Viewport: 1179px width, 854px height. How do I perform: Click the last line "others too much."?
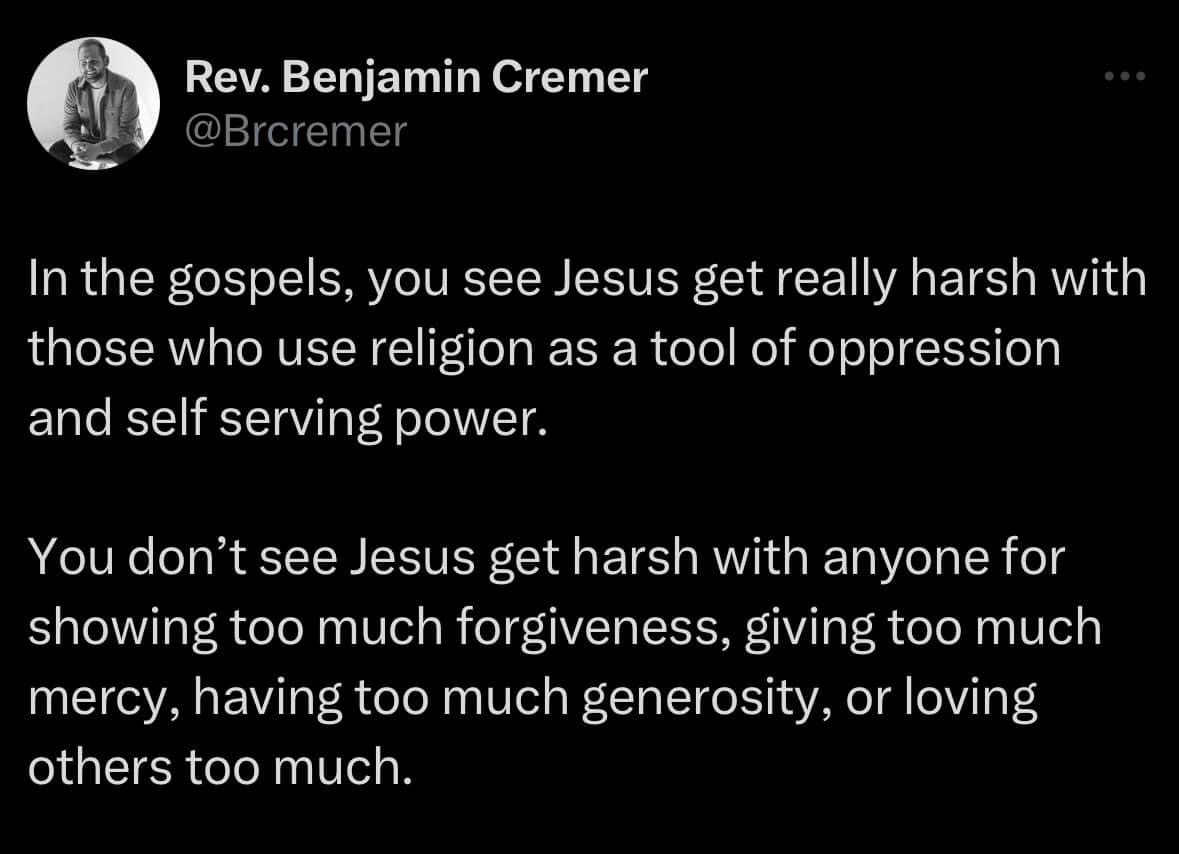(x=220, y=765)
